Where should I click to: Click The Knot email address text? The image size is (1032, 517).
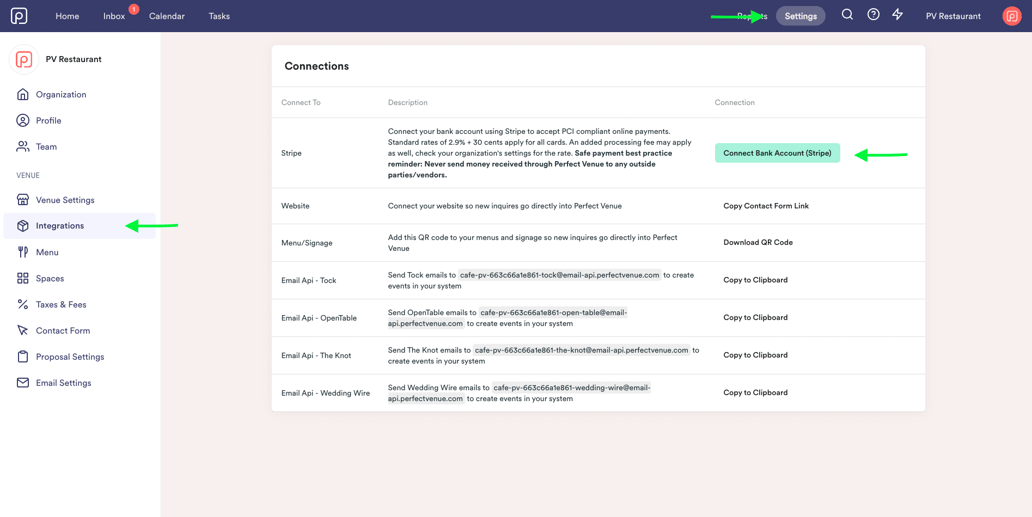582,350
